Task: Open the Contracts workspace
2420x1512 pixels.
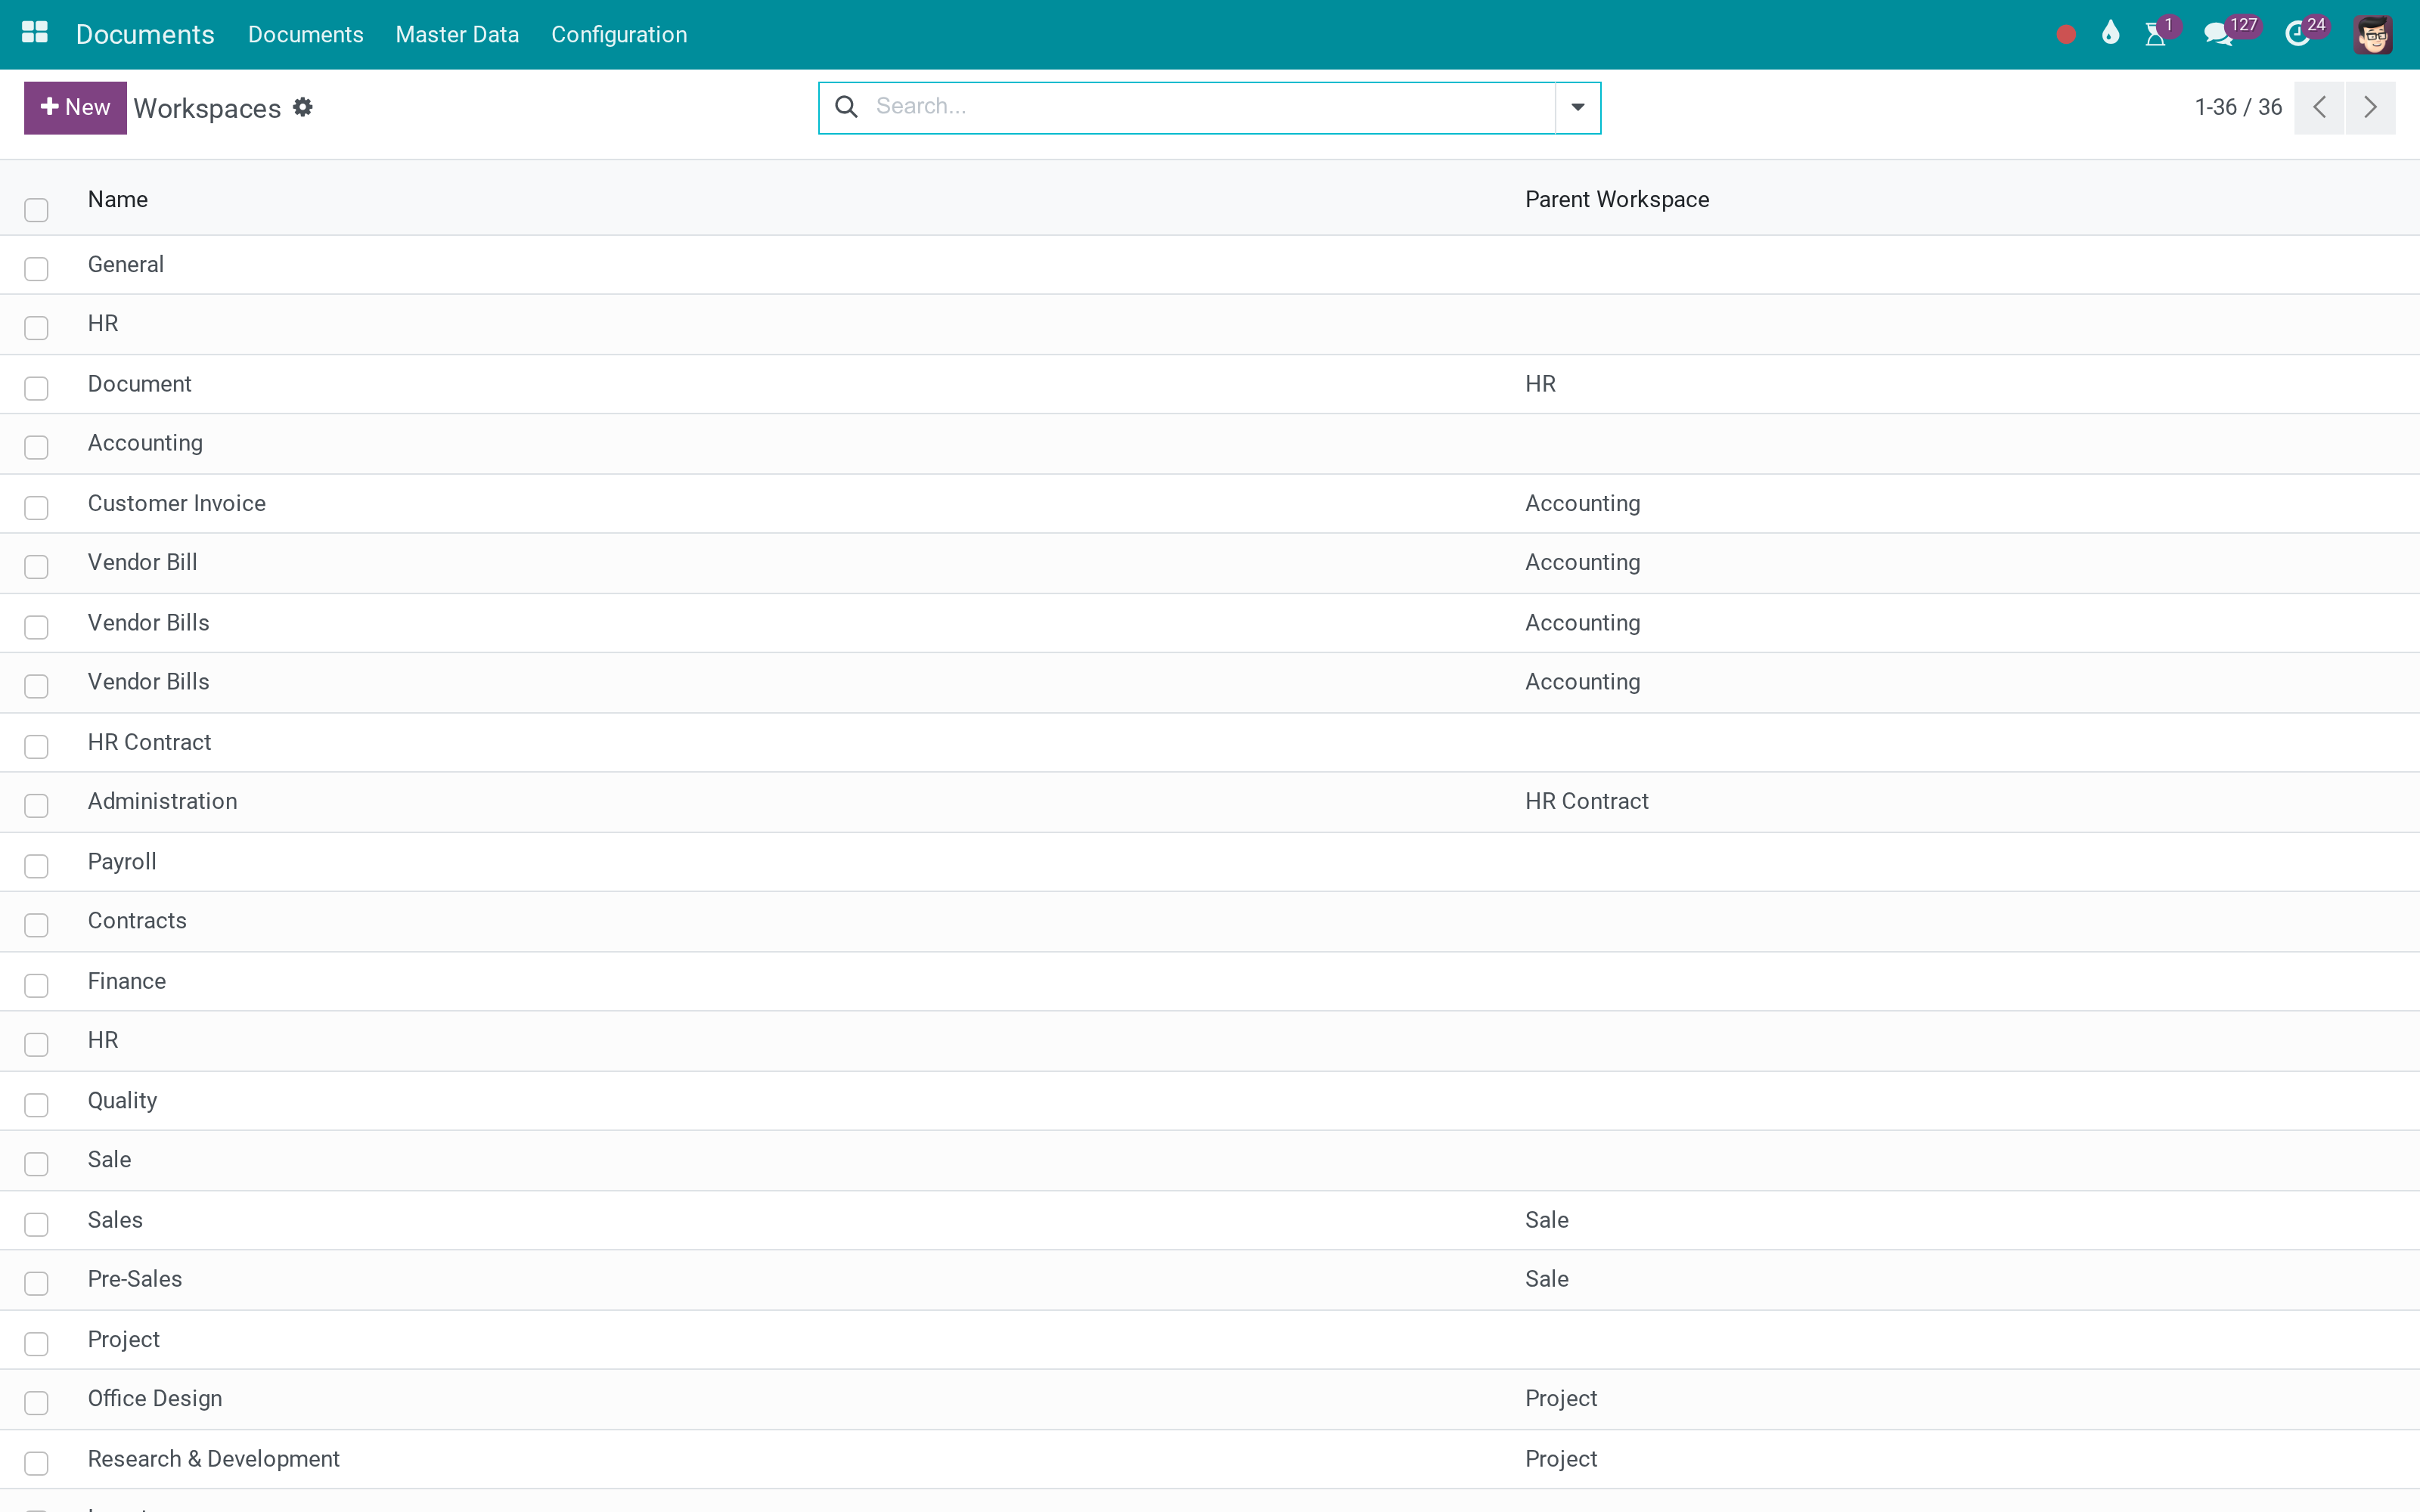Action: point(137,920)
